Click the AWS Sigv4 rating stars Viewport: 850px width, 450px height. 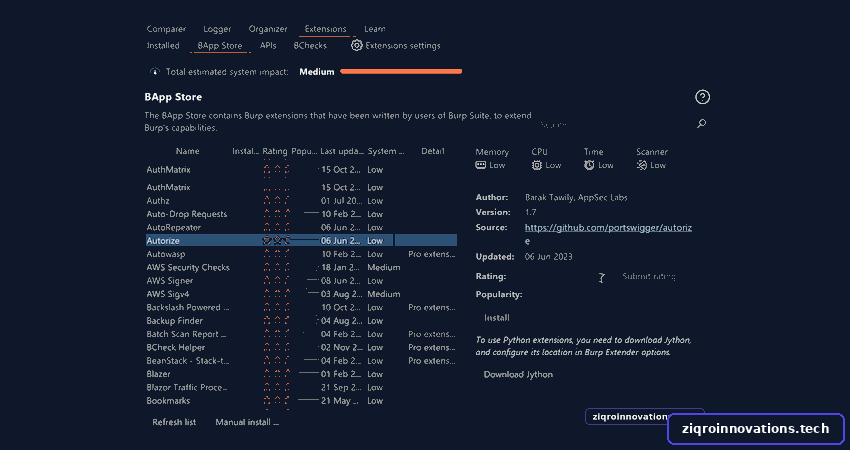[276, 294]
